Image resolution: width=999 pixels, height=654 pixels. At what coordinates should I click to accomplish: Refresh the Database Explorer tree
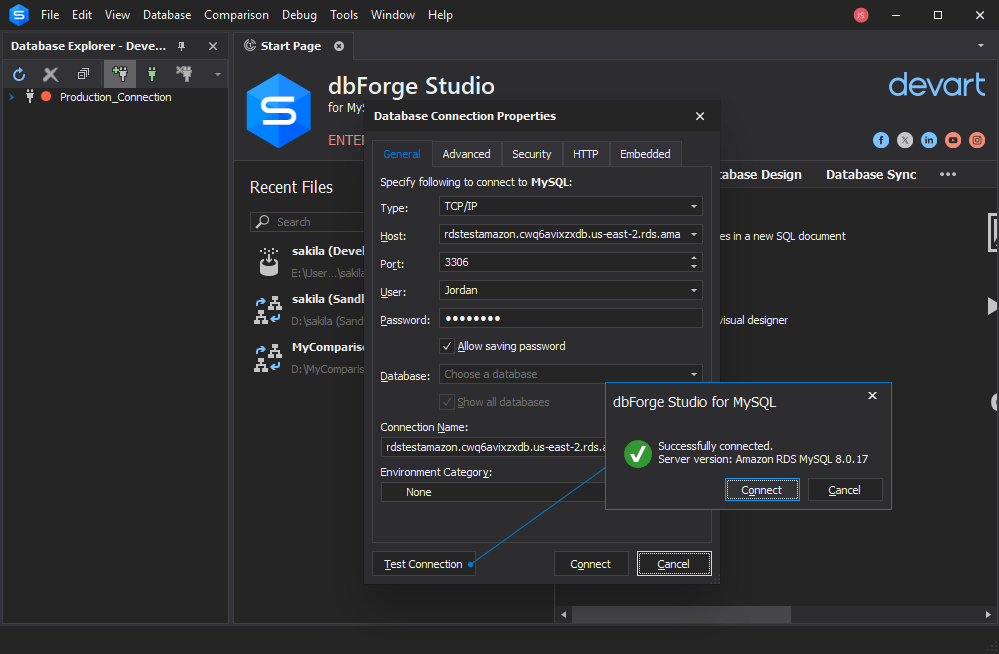click(x=18, y=73)
